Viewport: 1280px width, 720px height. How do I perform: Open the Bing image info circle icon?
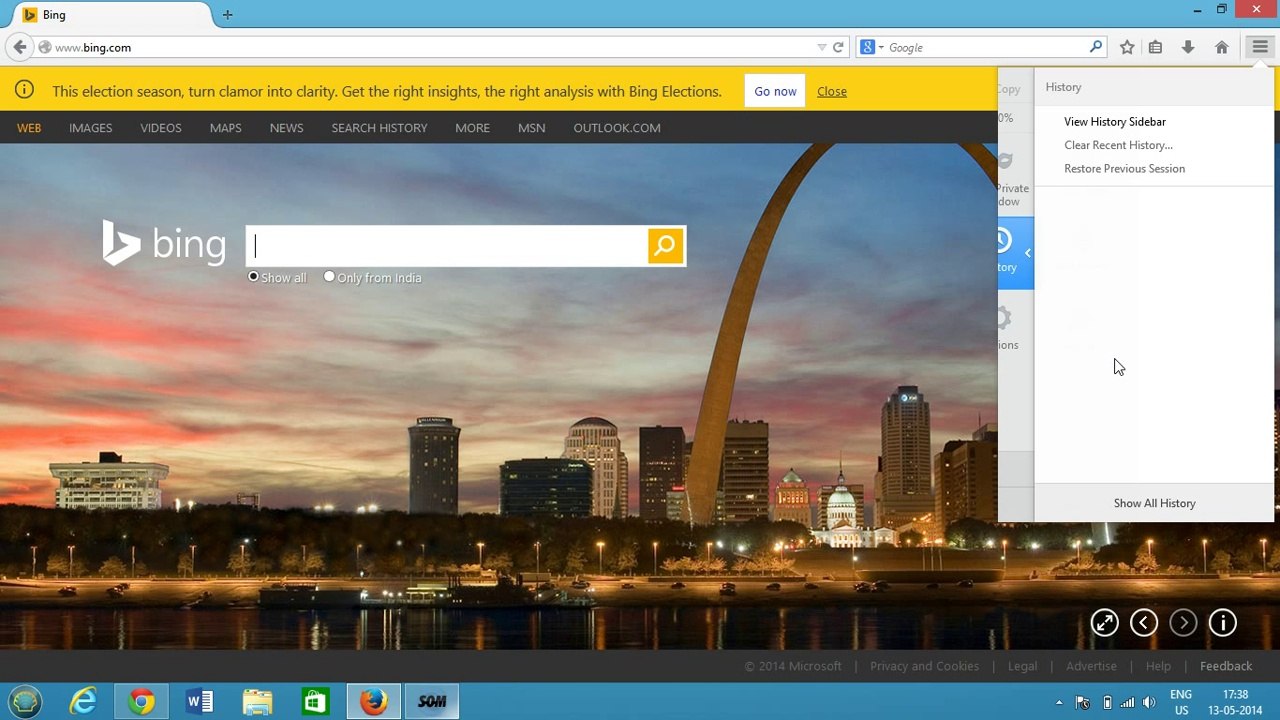pyautogui.click(x=1223, y=623)
